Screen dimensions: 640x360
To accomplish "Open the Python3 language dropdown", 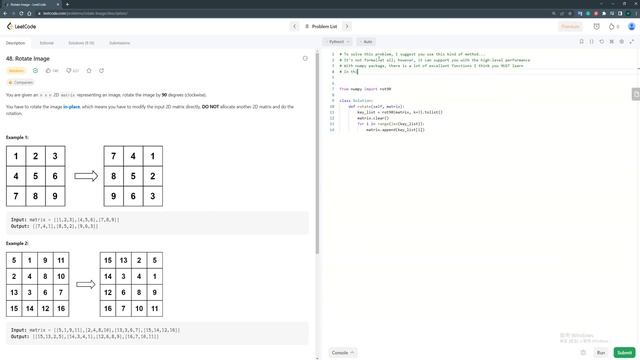I will (338, 42).
